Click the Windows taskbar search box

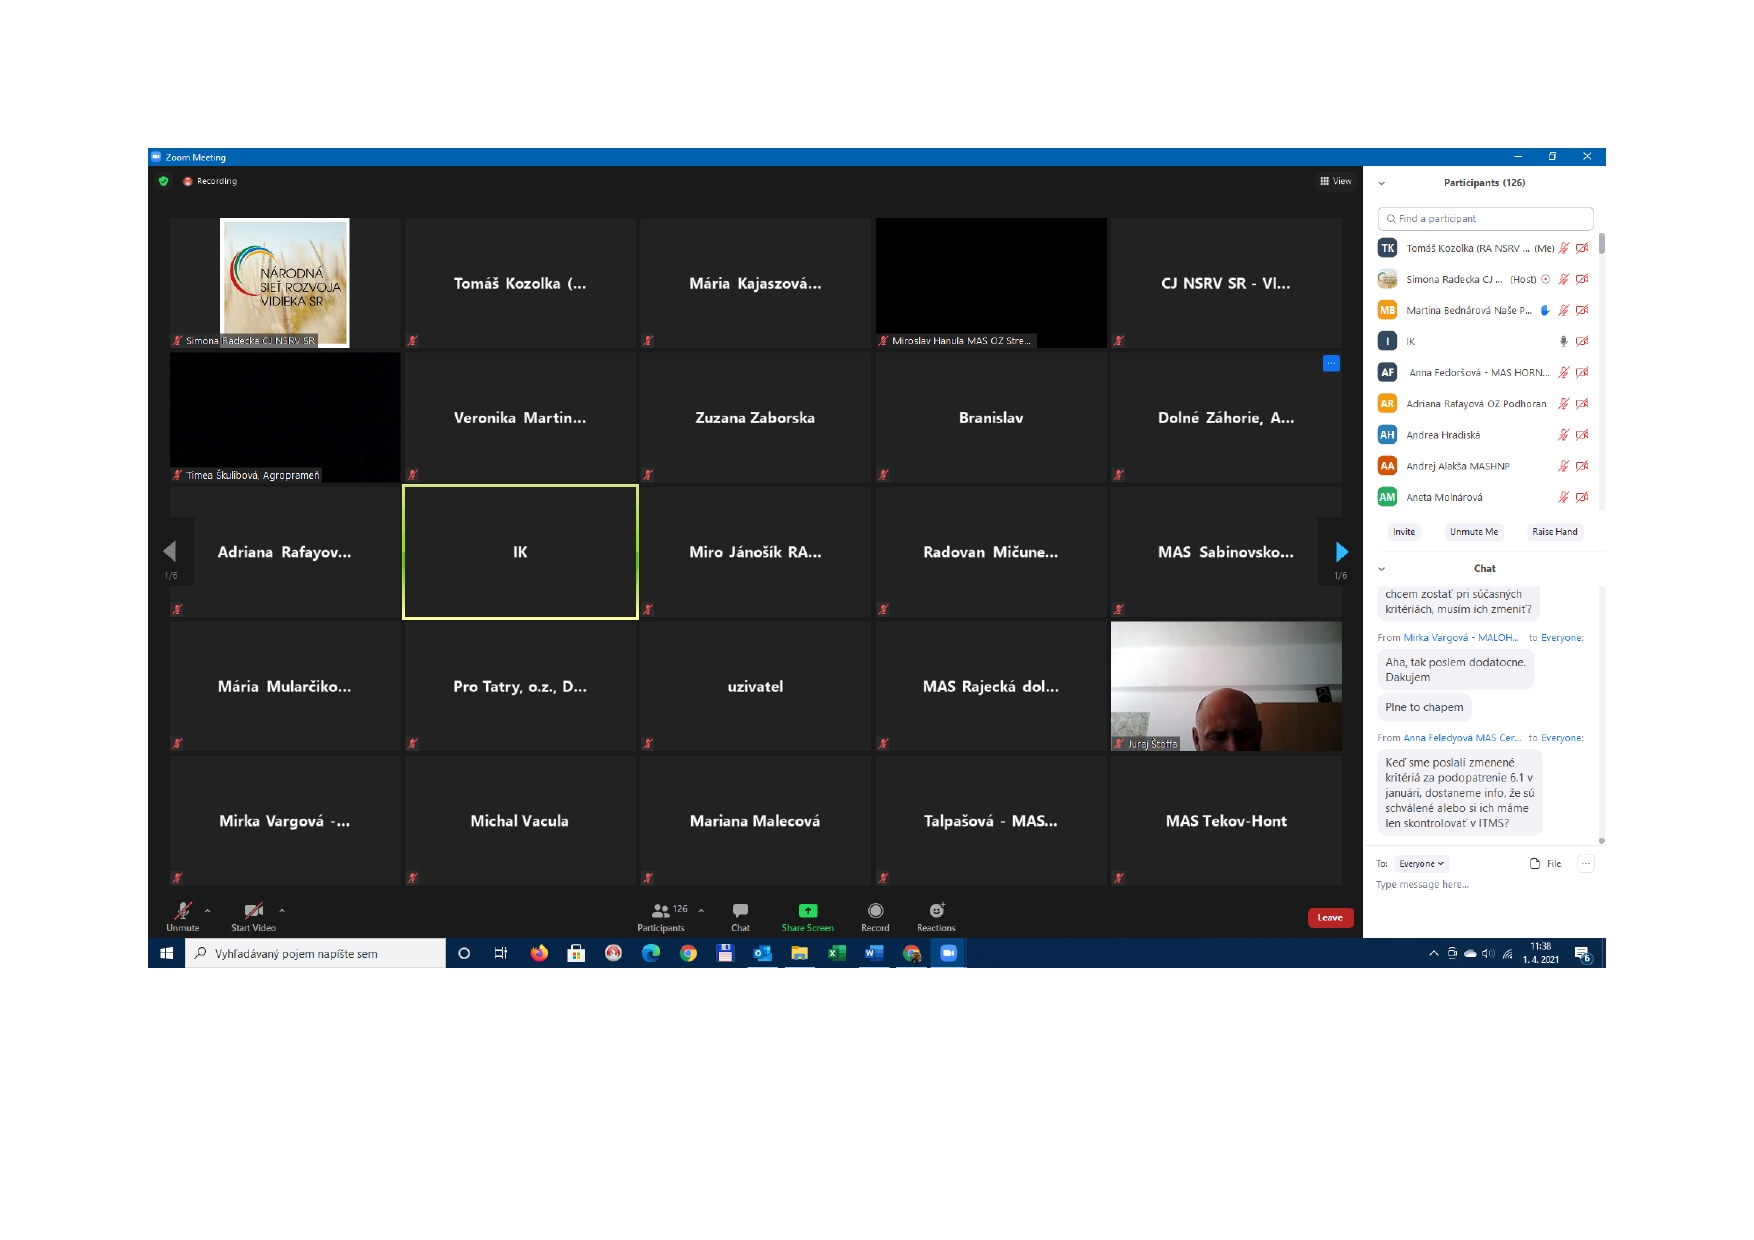coord(316,953)
